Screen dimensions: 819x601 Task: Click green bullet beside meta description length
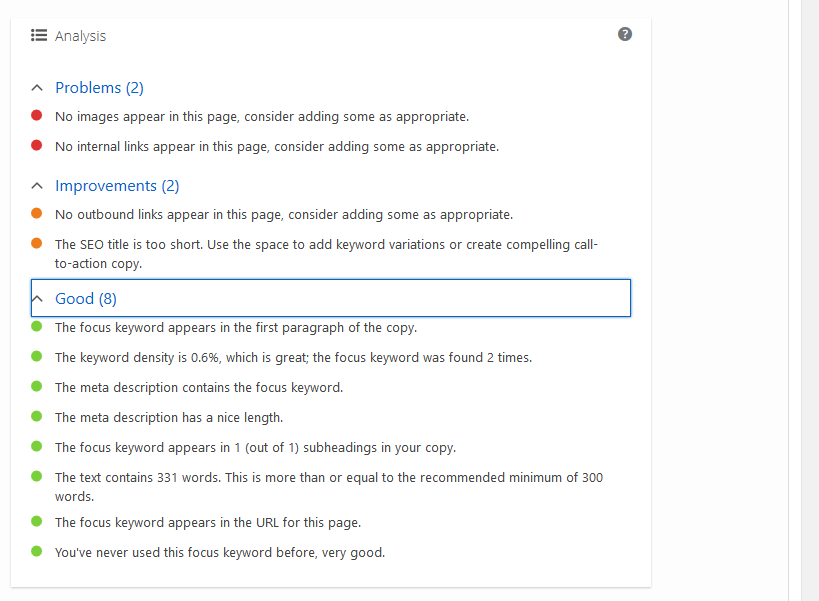(x=37, y=416)
